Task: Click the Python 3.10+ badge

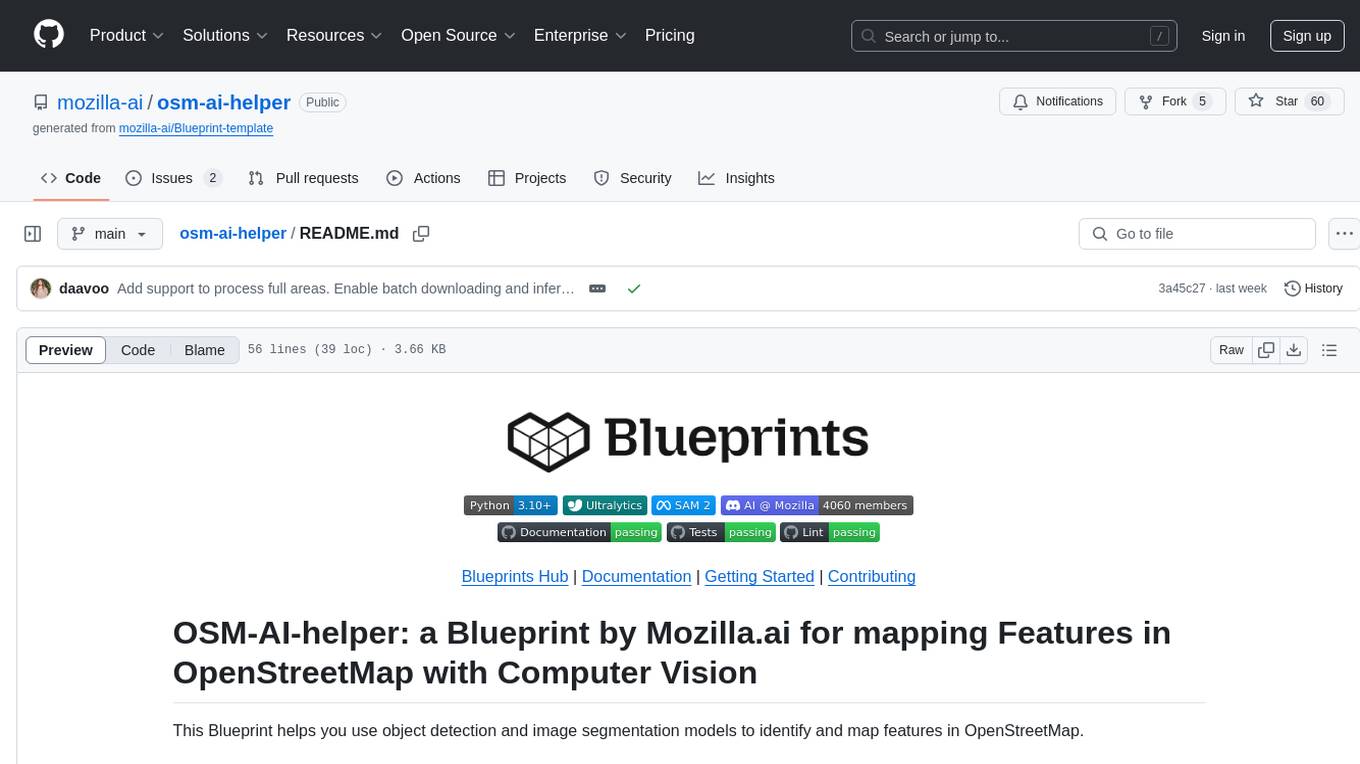Action: (x=510, y=506)
